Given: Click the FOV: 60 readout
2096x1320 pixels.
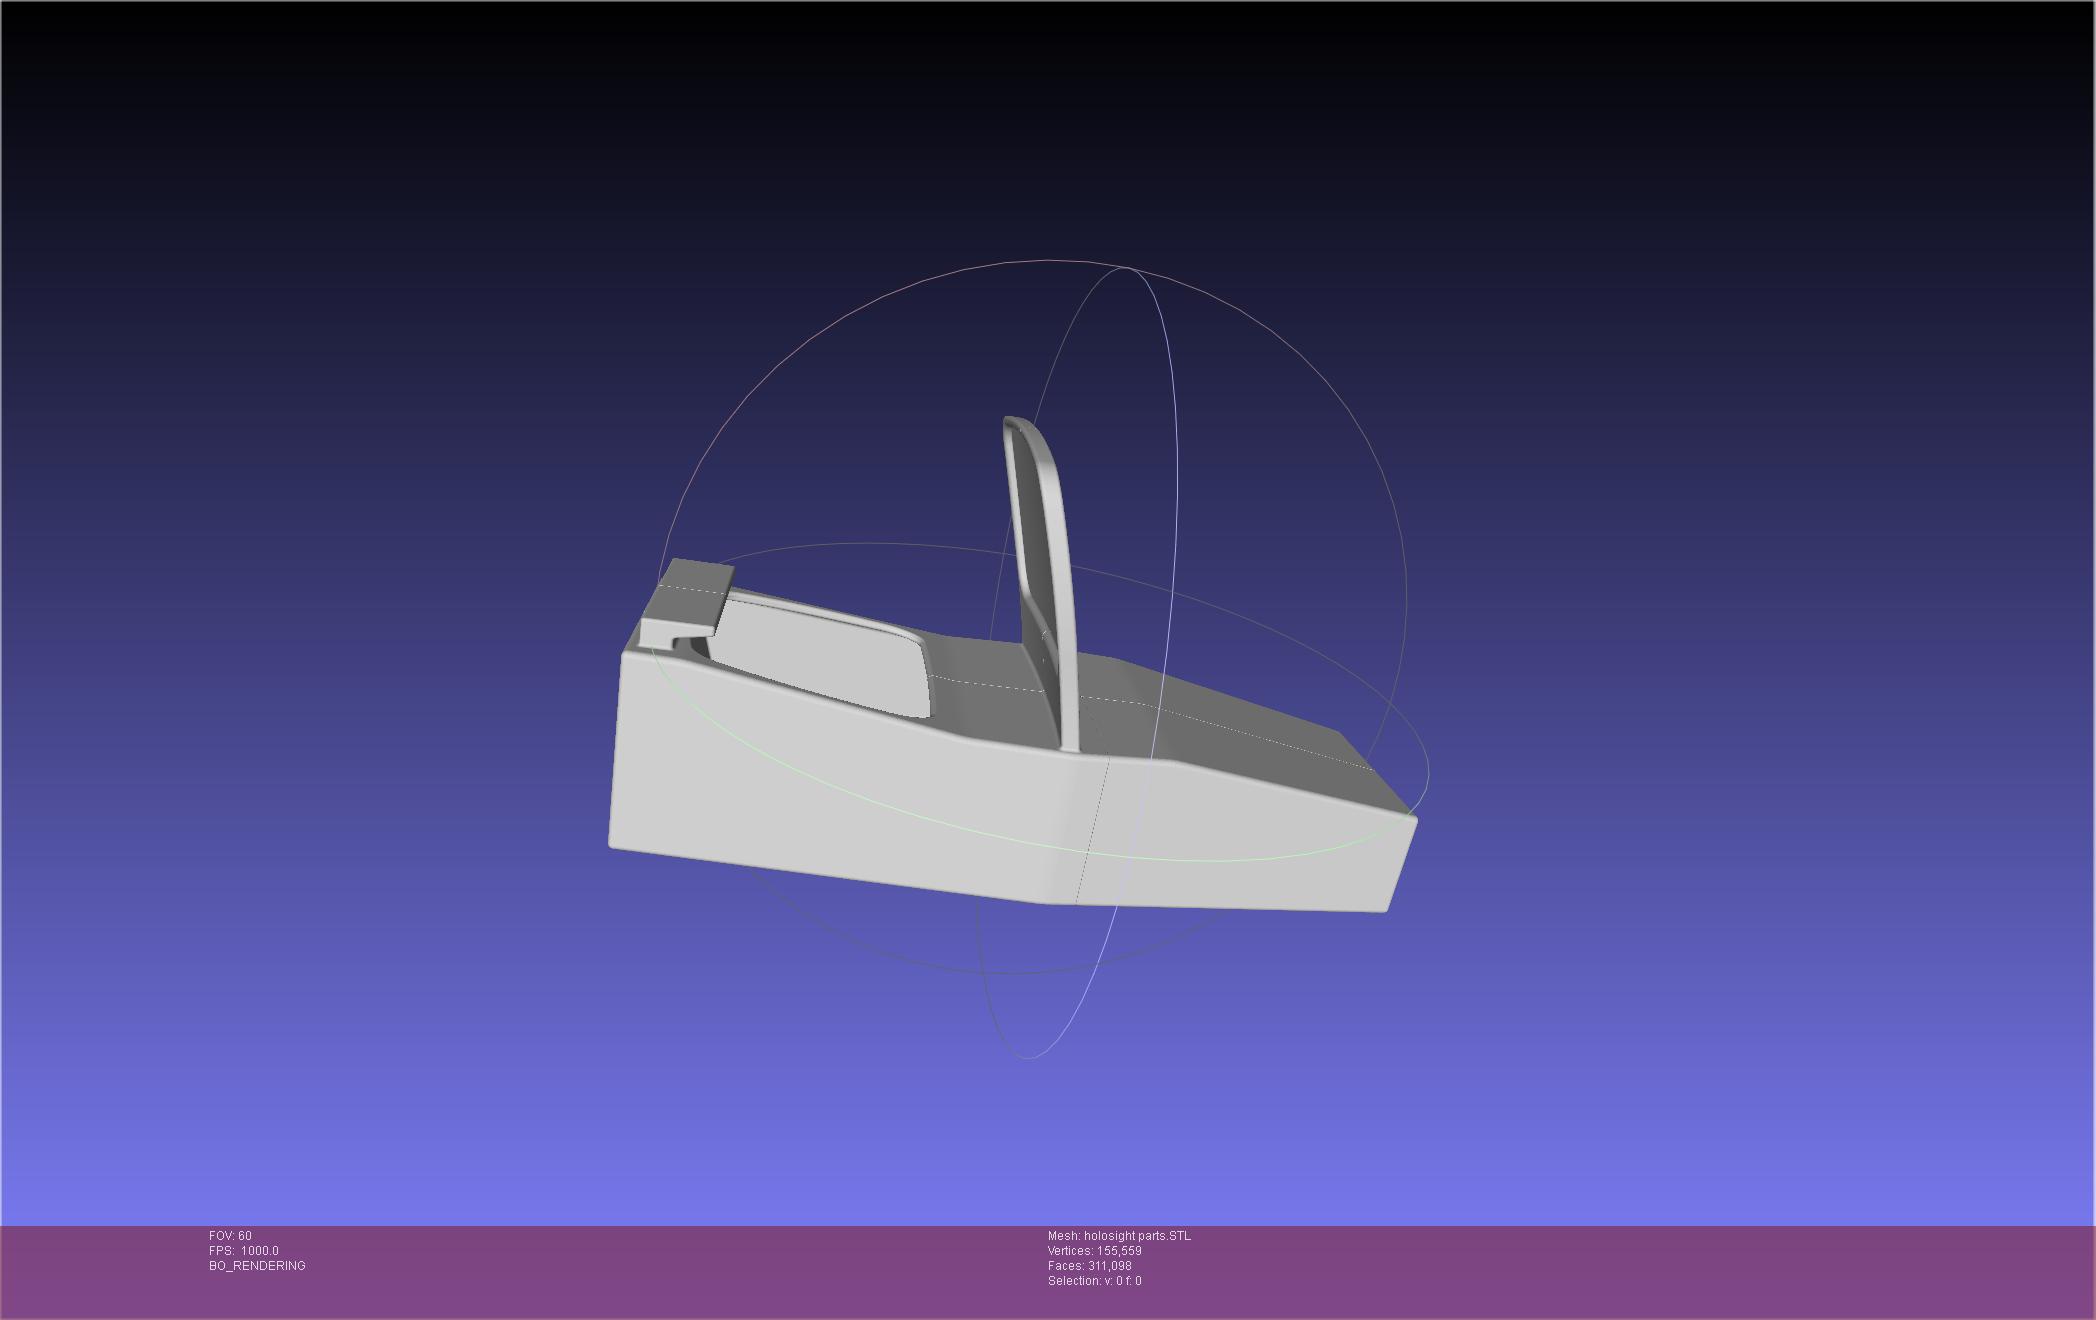Looking at the screenshot, I should [x=230, y=1236].
